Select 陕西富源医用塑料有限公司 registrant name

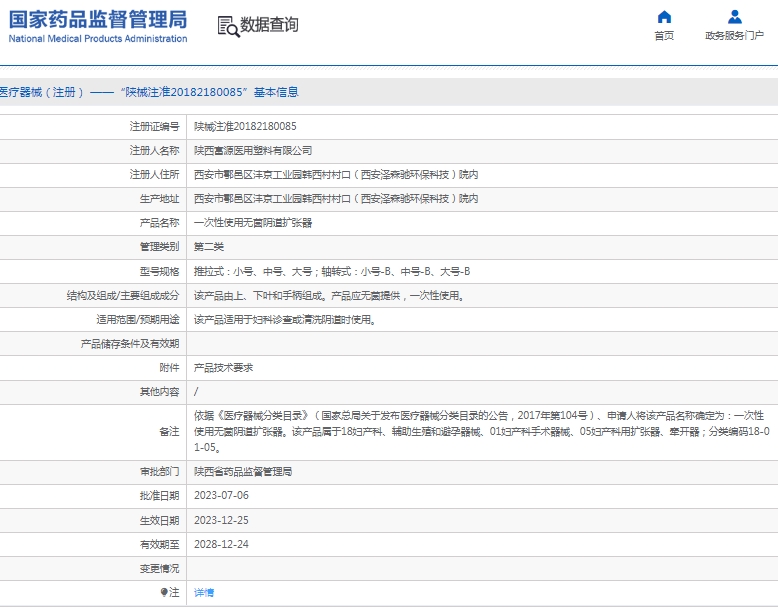(253, 150)
